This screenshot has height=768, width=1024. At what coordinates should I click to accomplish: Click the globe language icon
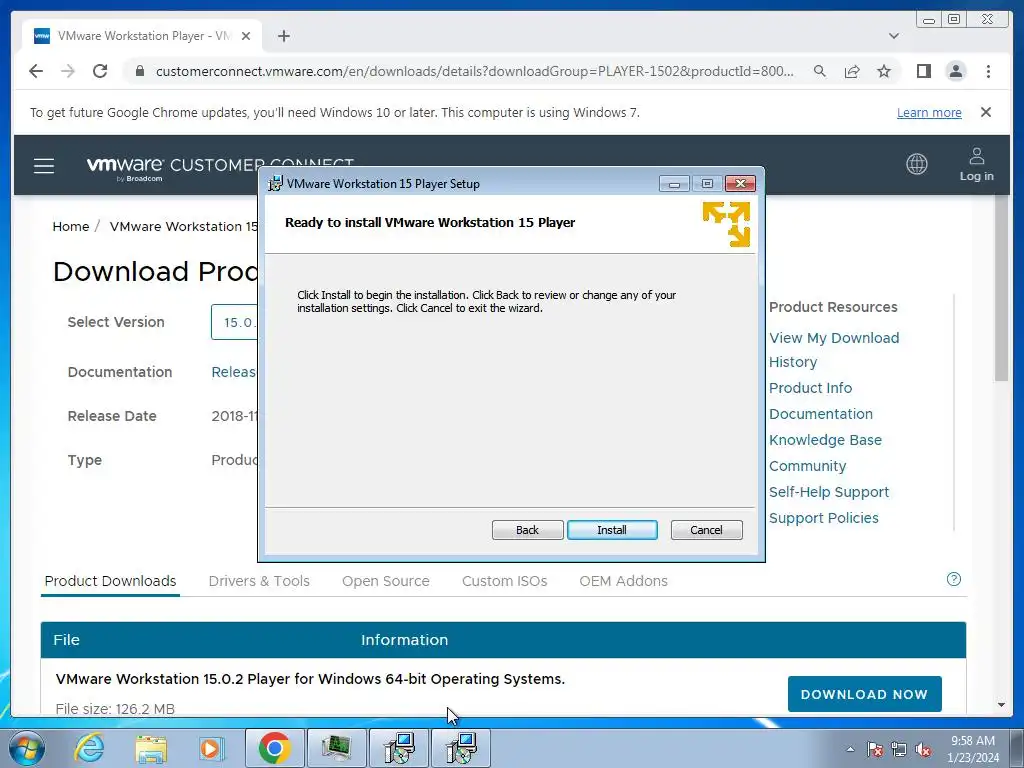[x=916, y=164]
